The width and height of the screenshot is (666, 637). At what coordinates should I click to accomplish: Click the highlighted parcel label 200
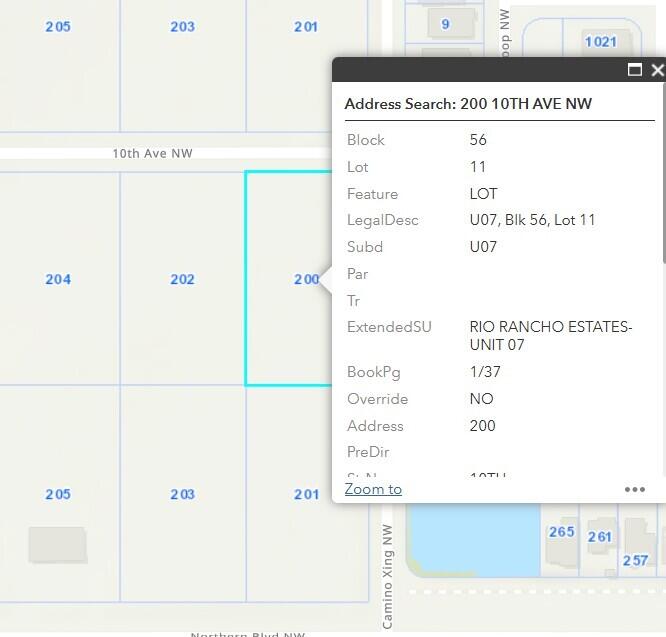point(306,279)
